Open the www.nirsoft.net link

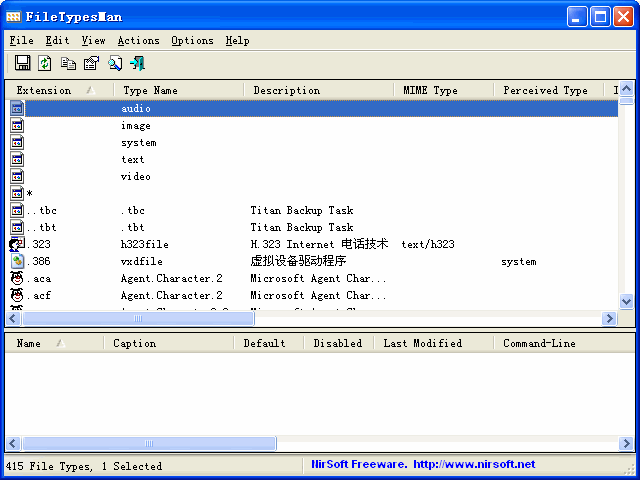[474, 464]
